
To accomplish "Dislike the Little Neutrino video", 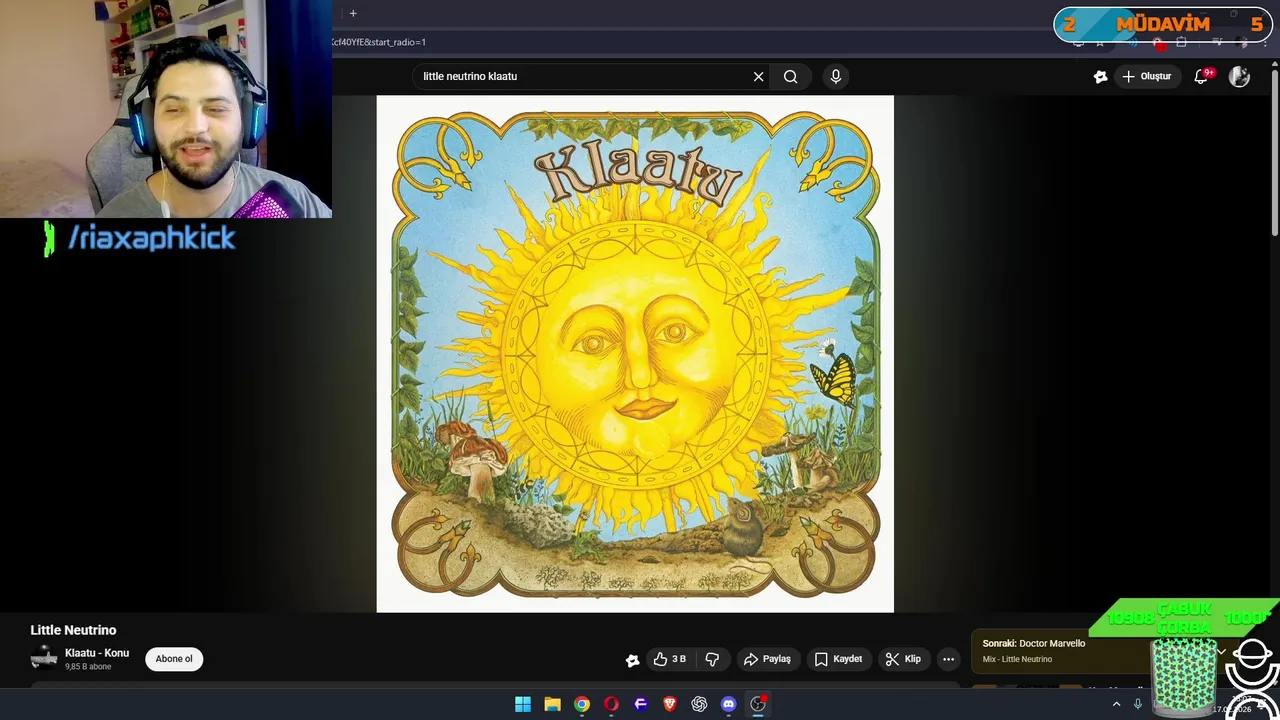I will coord(712,659).
